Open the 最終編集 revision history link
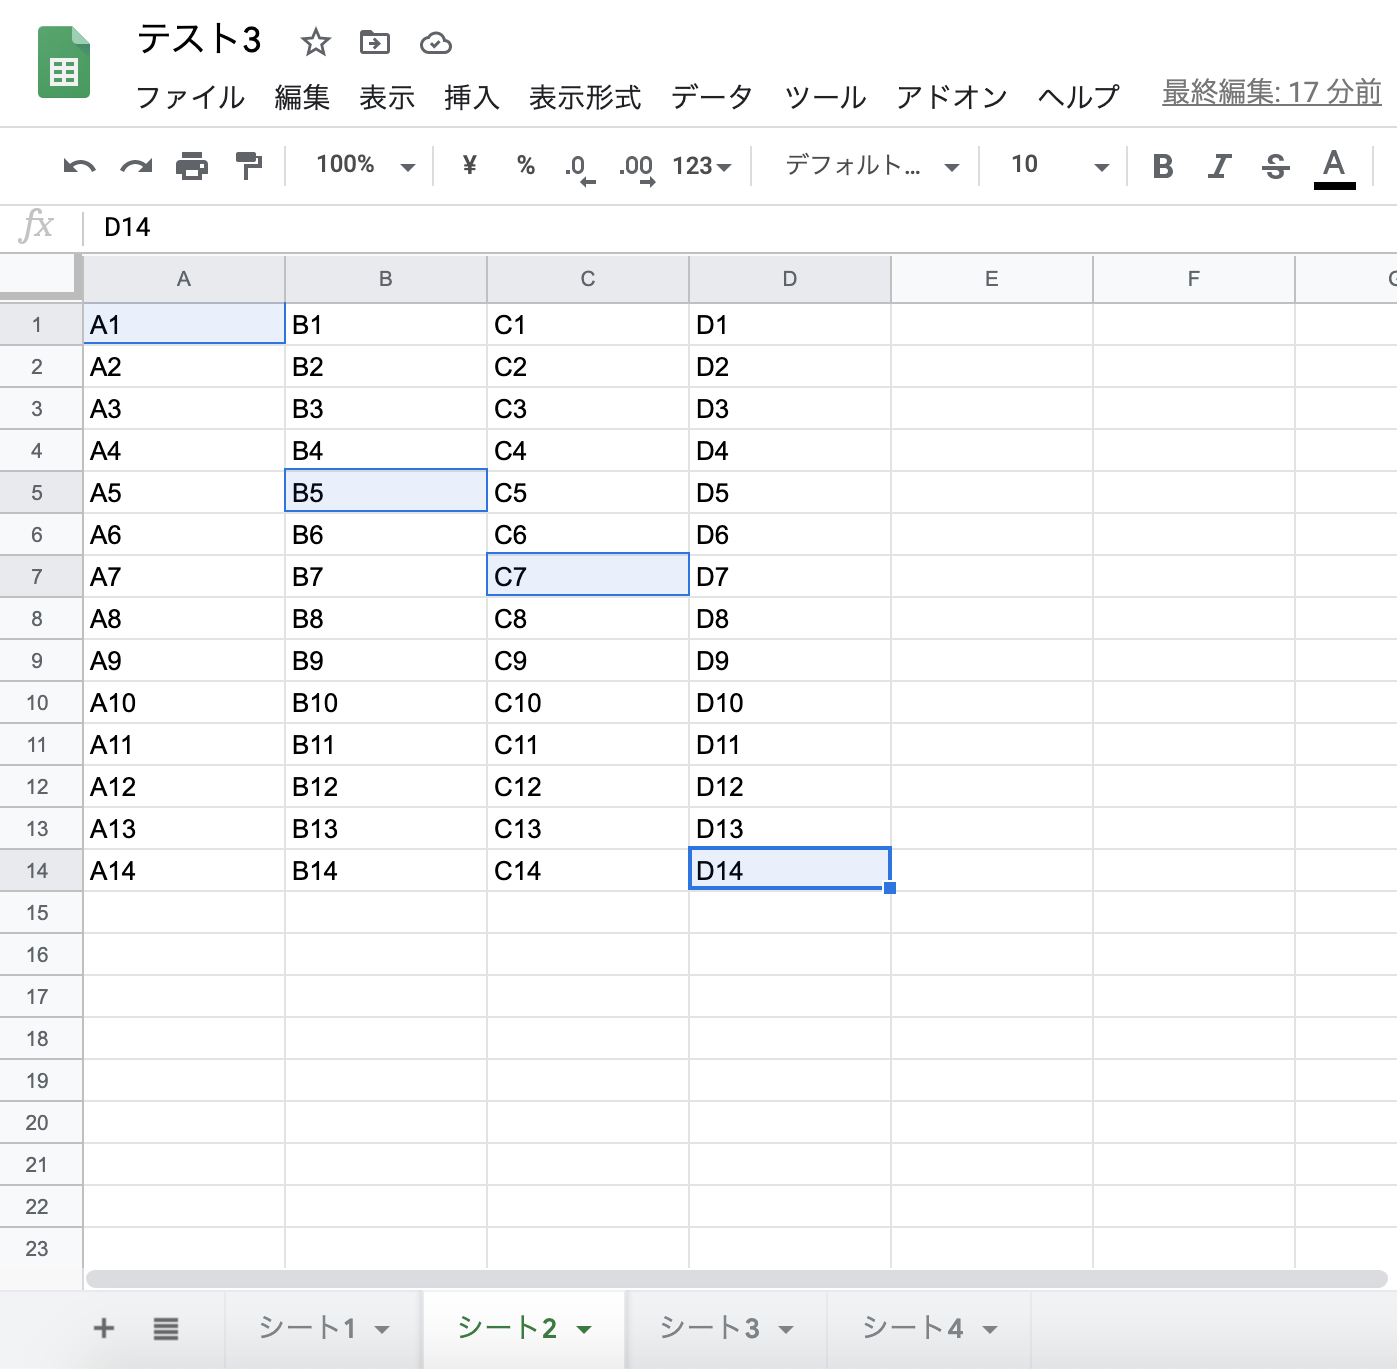This screenshot has width=1397, height=1369. pos(1271,93)
